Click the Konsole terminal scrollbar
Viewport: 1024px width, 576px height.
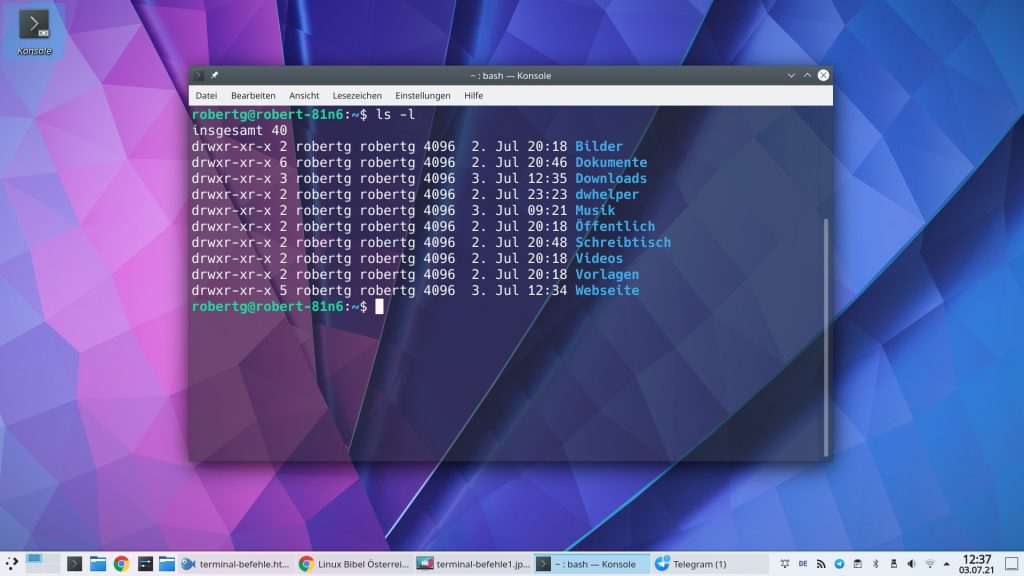[x=825, y=337]
